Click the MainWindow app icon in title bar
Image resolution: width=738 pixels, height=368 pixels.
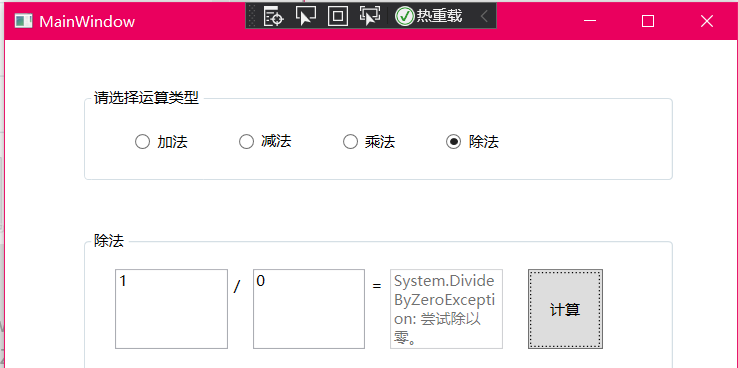(24, 21)
